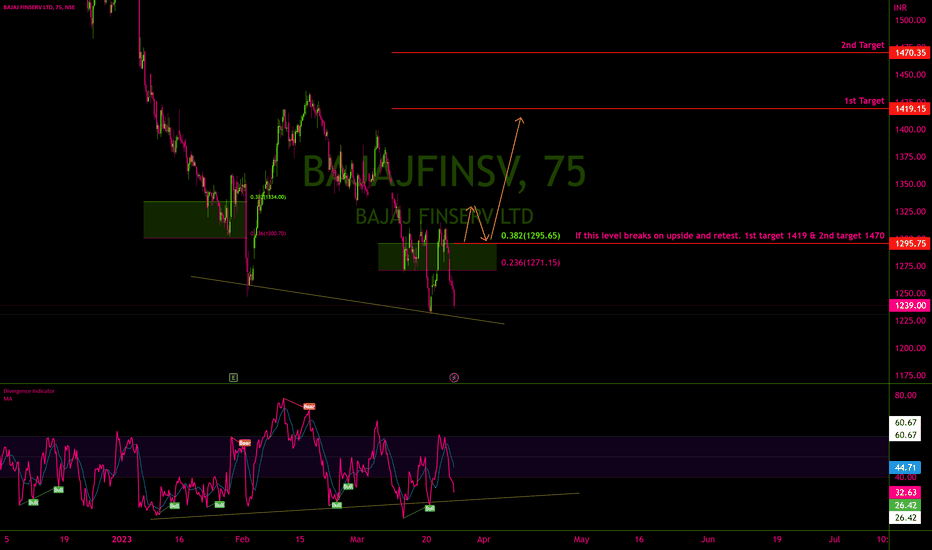Image resolution: width=932 pixels, height=550 pixels.
Task: Click 'May' on the time axis
Action: 581,539
